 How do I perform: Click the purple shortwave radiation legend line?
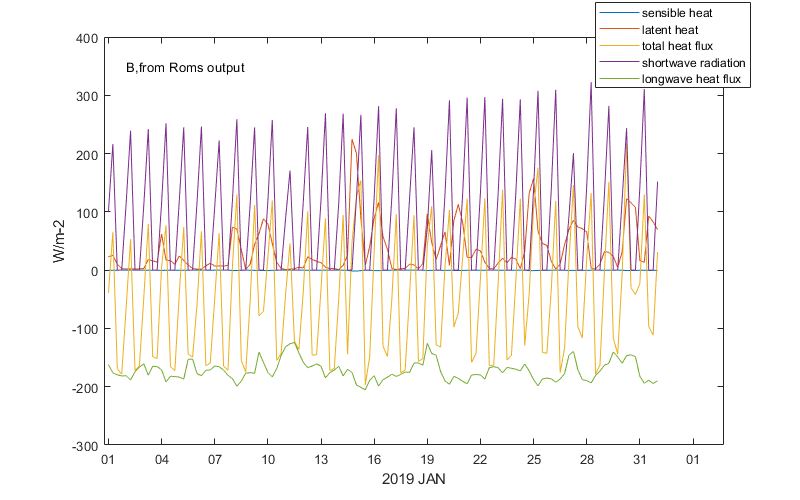618,63
